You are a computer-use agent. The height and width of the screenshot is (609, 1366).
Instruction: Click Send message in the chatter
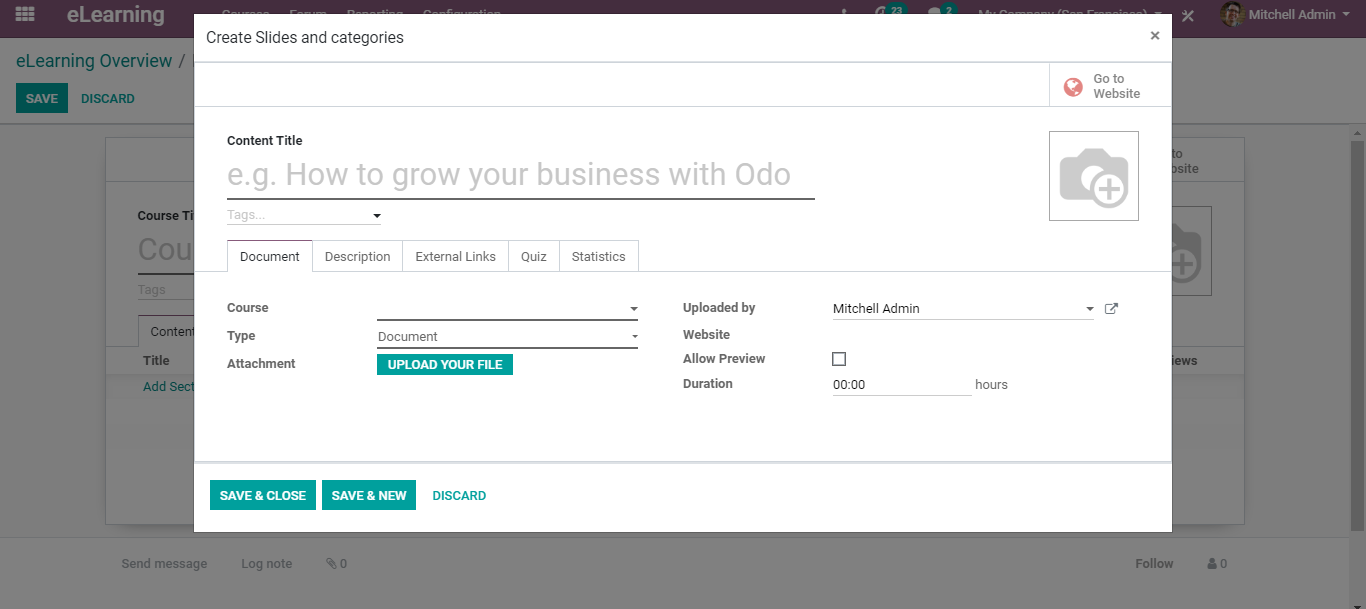tap(164, 564)
